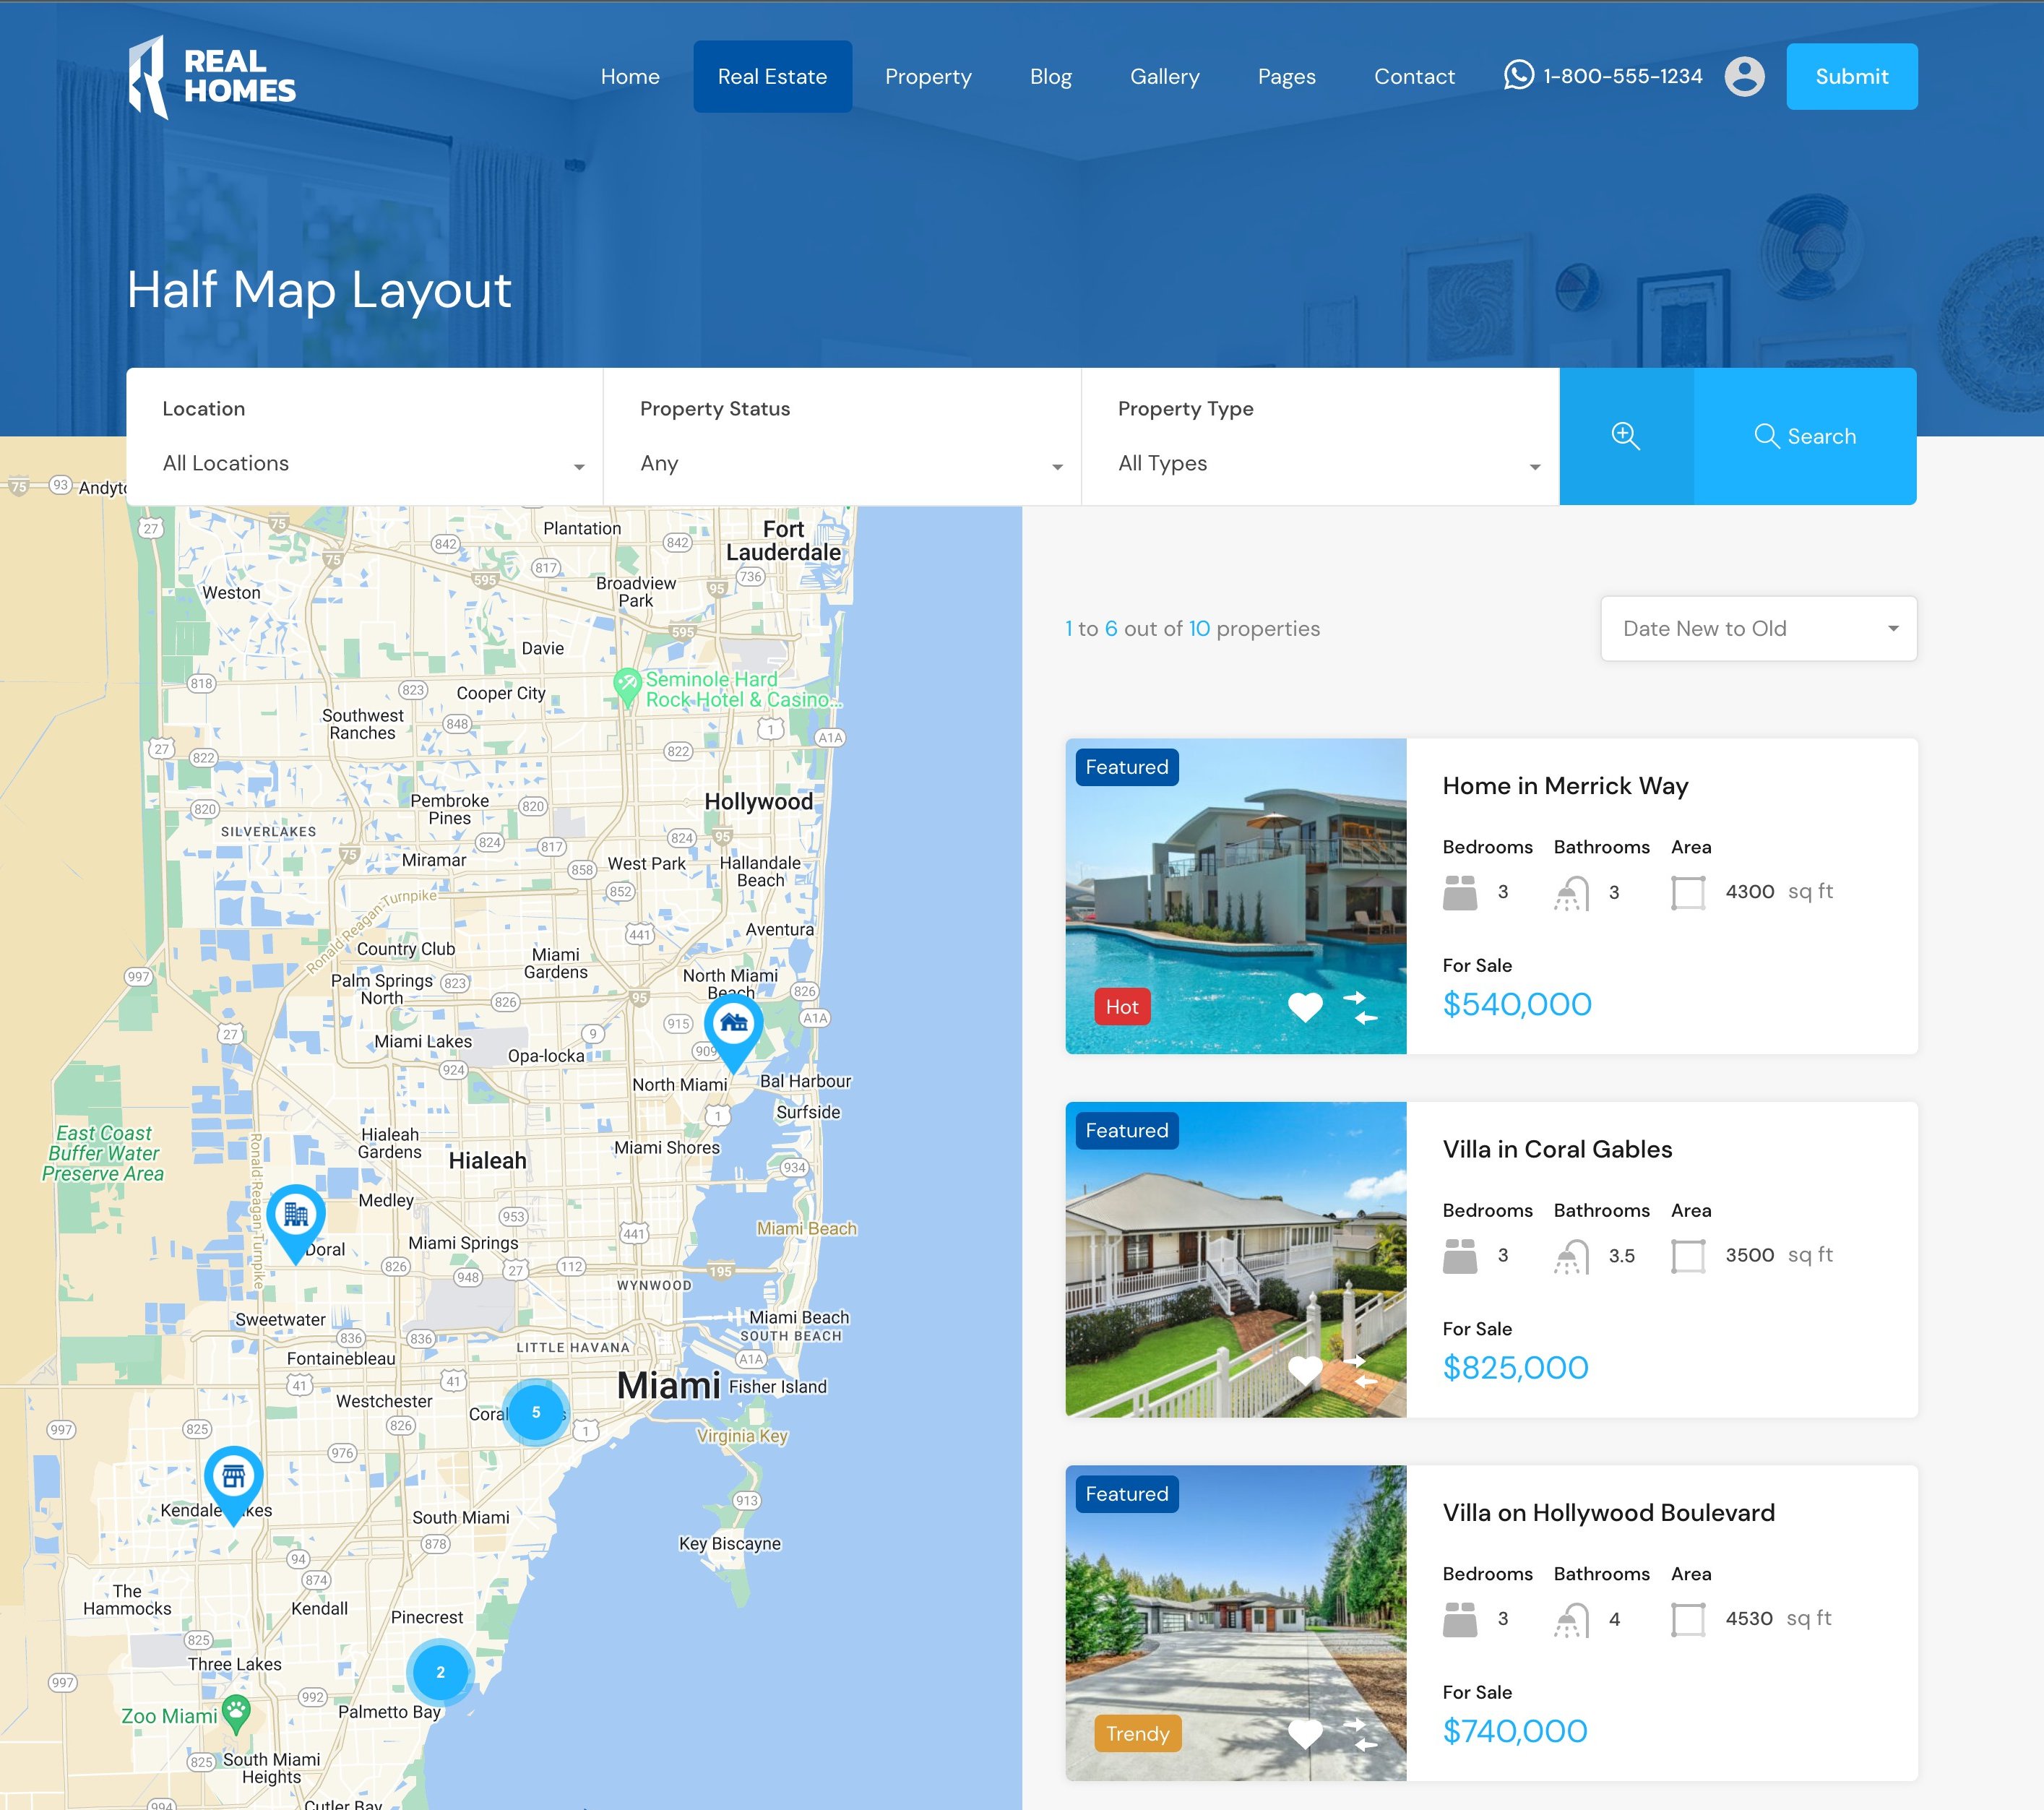The image size is (2044, 1810).
Task: Open the Property menu item
Action: click(927, 77)
